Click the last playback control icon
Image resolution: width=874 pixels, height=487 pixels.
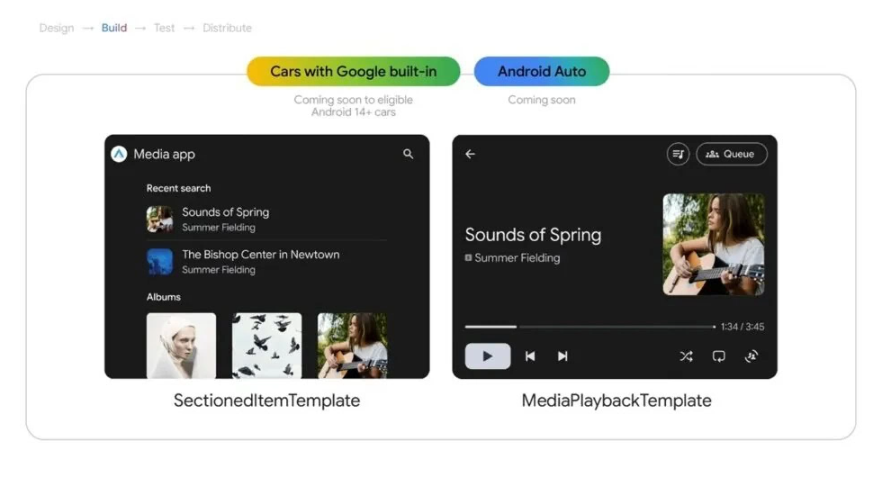click(751, 356)
